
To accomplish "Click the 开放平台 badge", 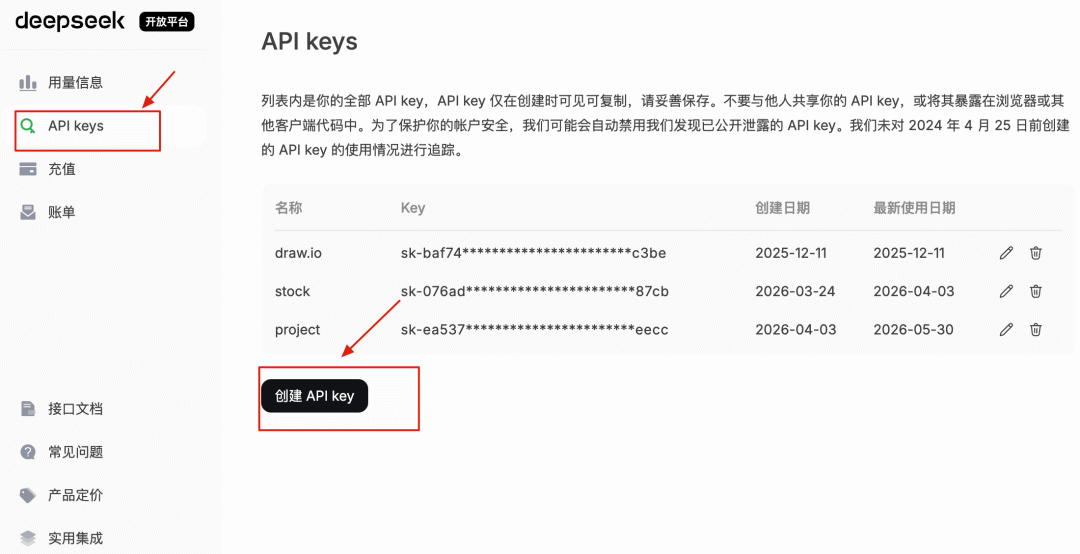I will [x=167, y=22].
